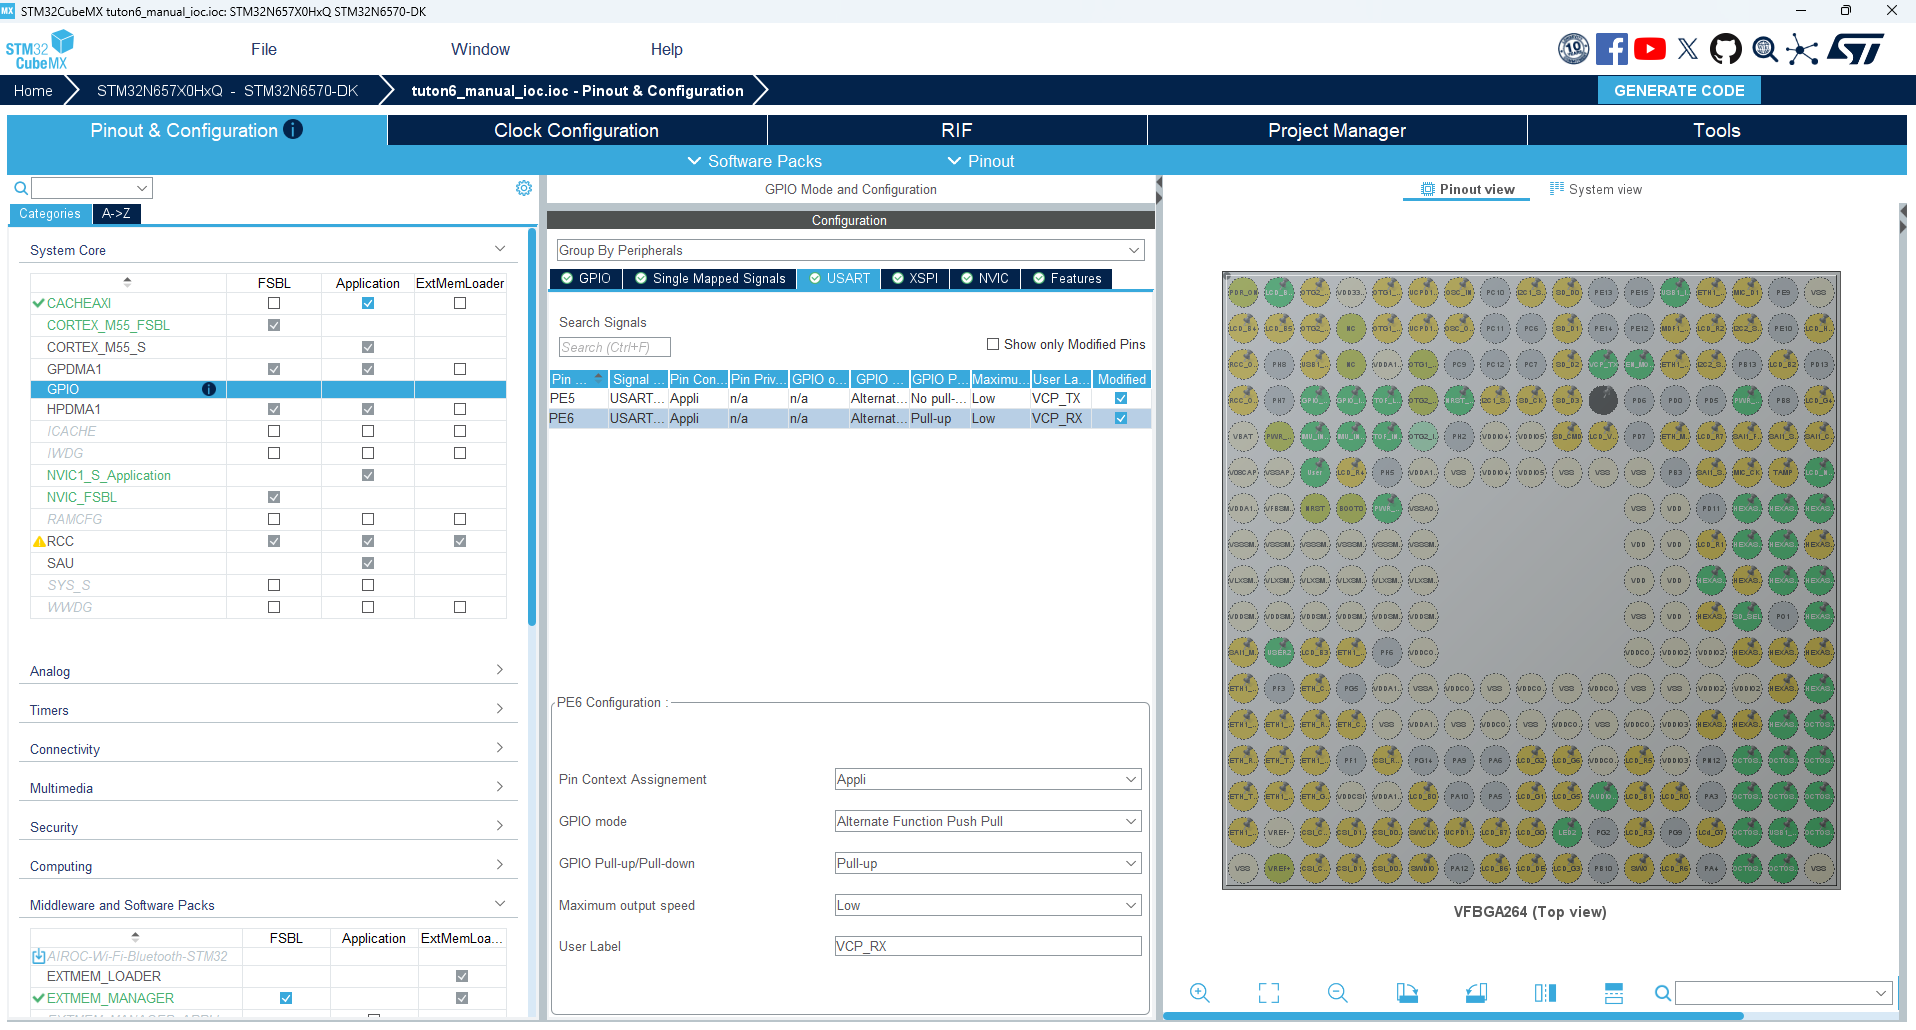Open the STM32CubeMX logo home icon
This screenshot has width=1916, height=1030.
(40, 49)
